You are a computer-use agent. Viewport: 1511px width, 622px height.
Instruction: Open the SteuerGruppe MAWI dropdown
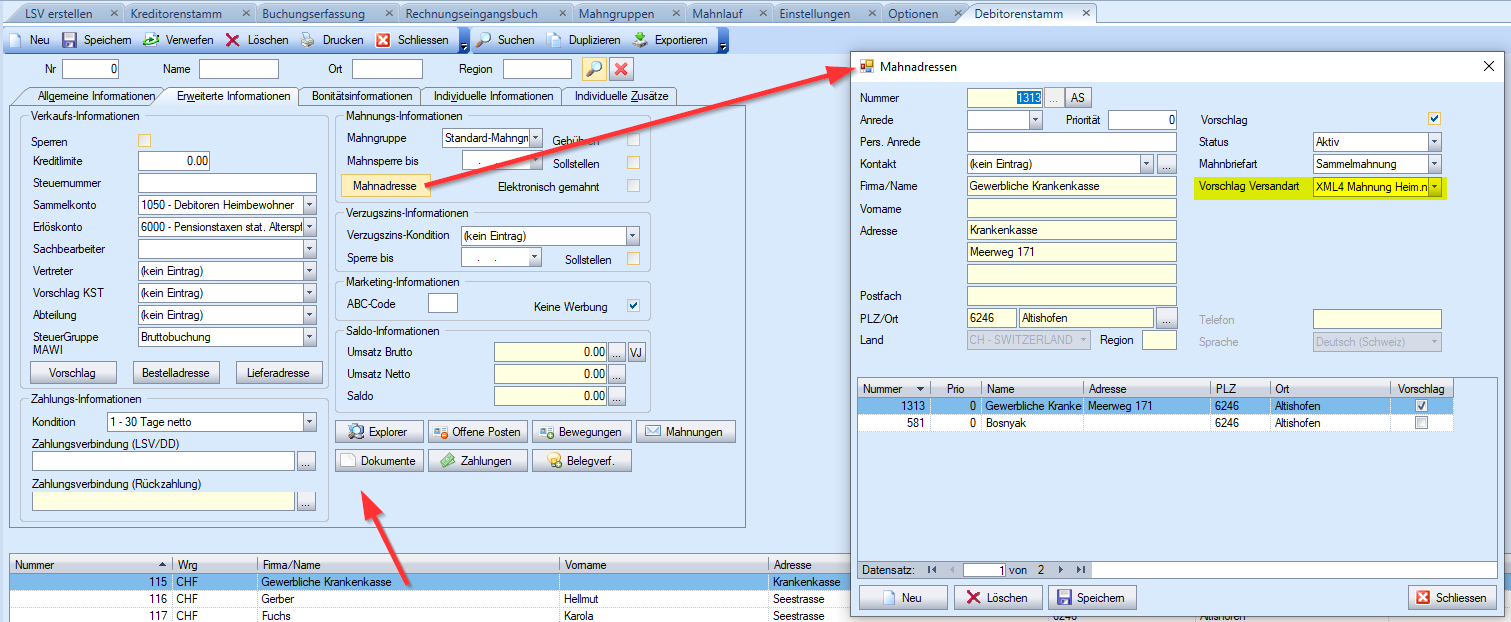(309, 337)
